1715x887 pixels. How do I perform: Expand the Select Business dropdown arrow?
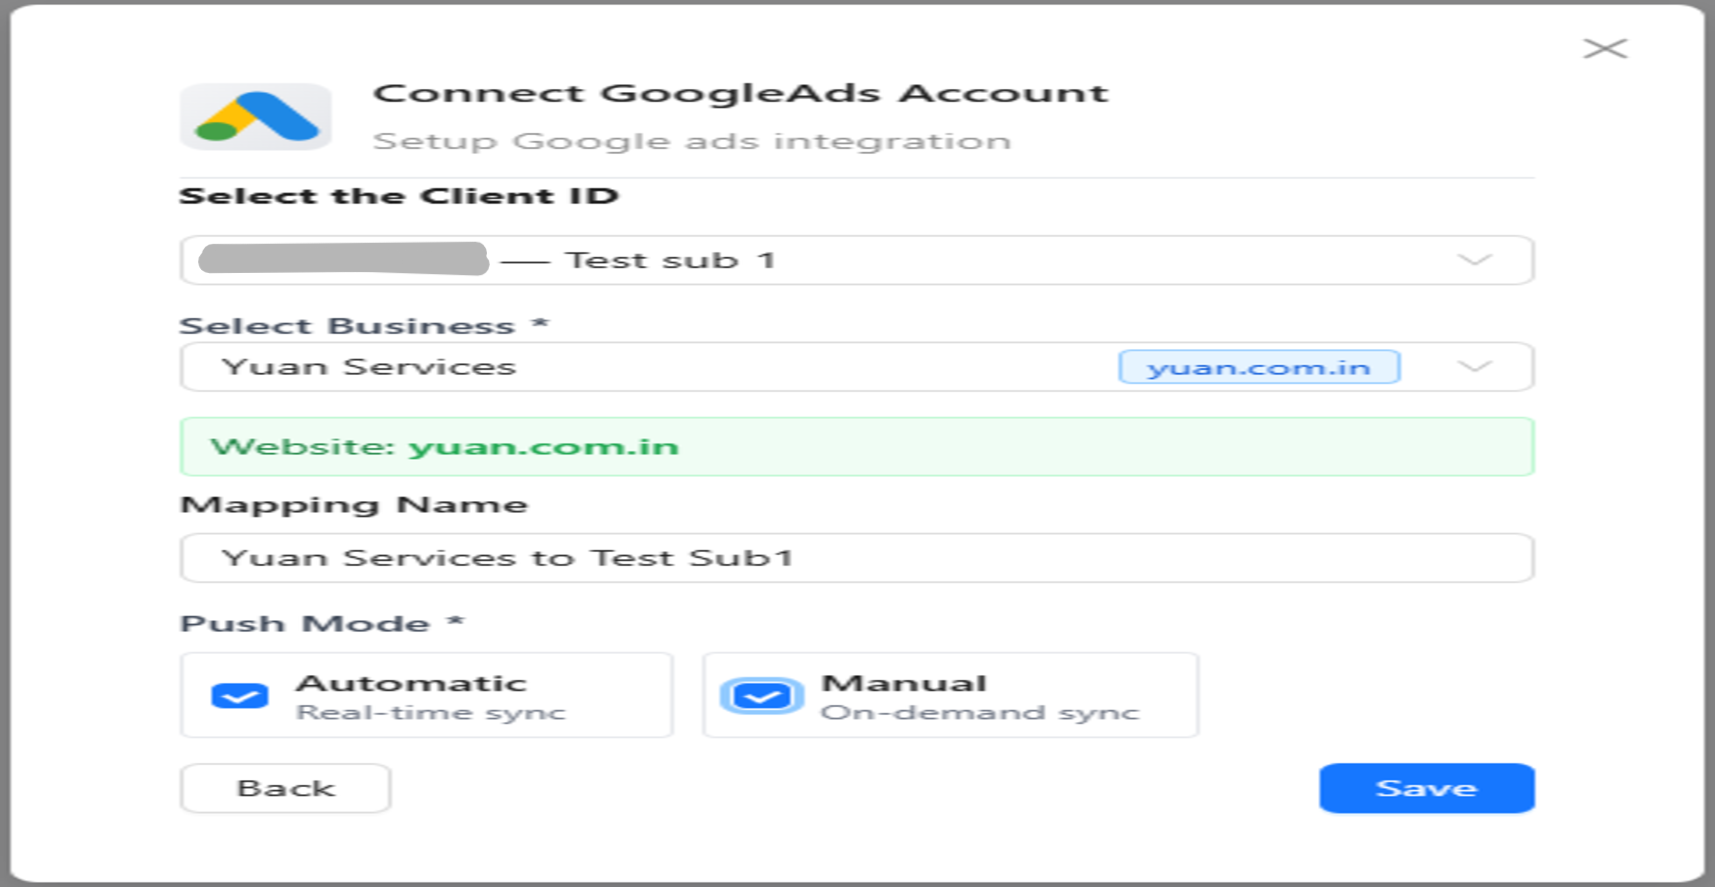pyautogui.click(x=1474, y=367)
